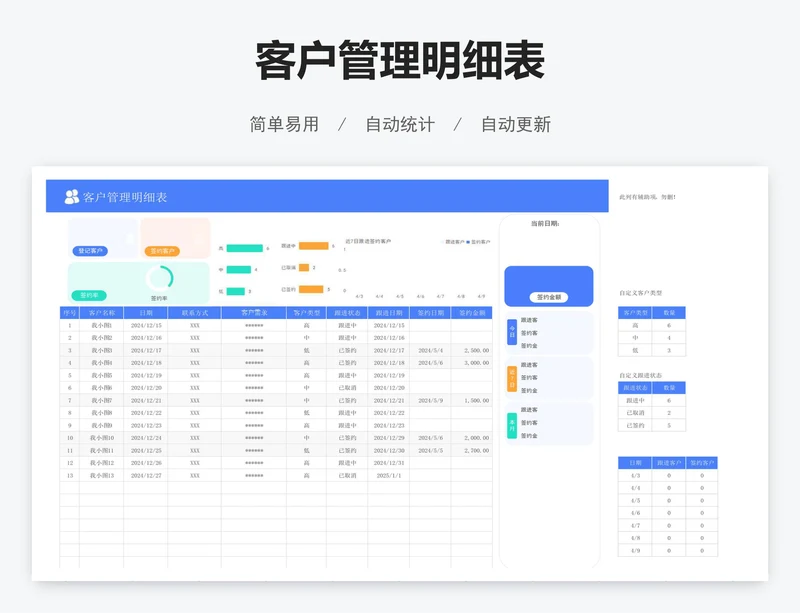Select the teal 本月 side tab

coord(512,425)
